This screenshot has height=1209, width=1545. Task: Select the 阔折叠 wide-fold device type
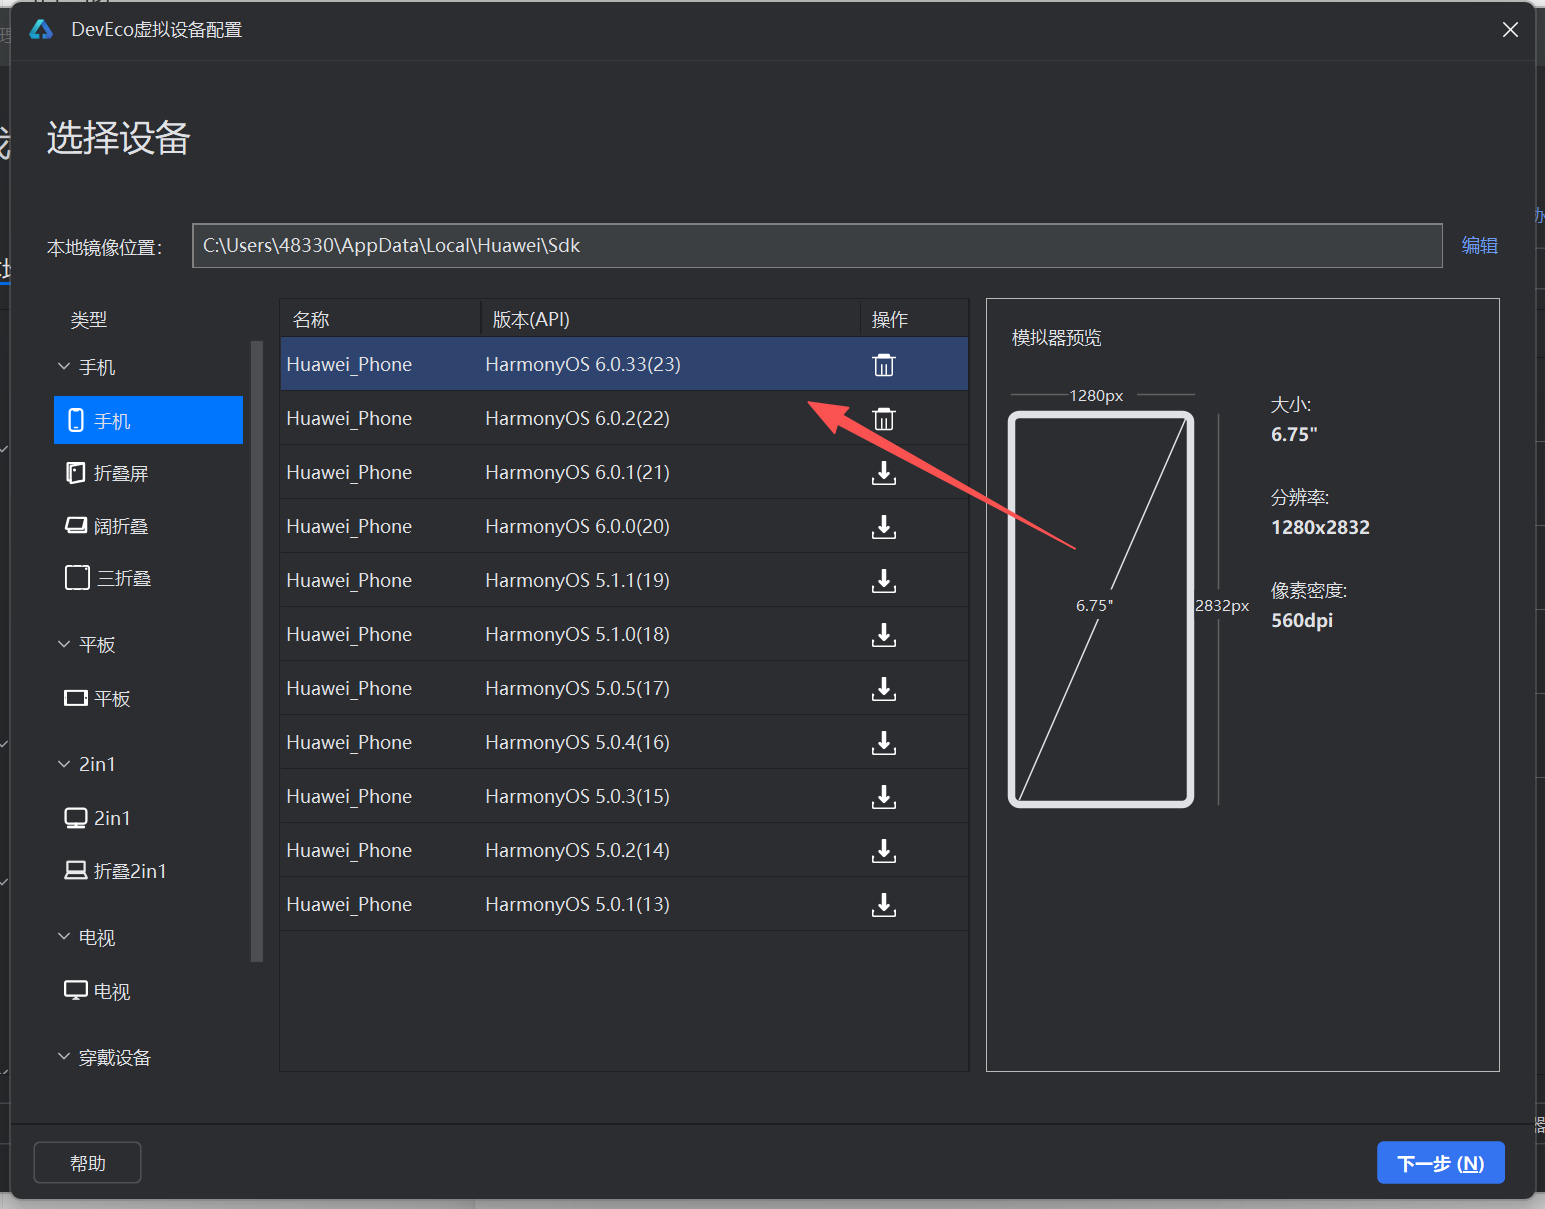point(148,526)
